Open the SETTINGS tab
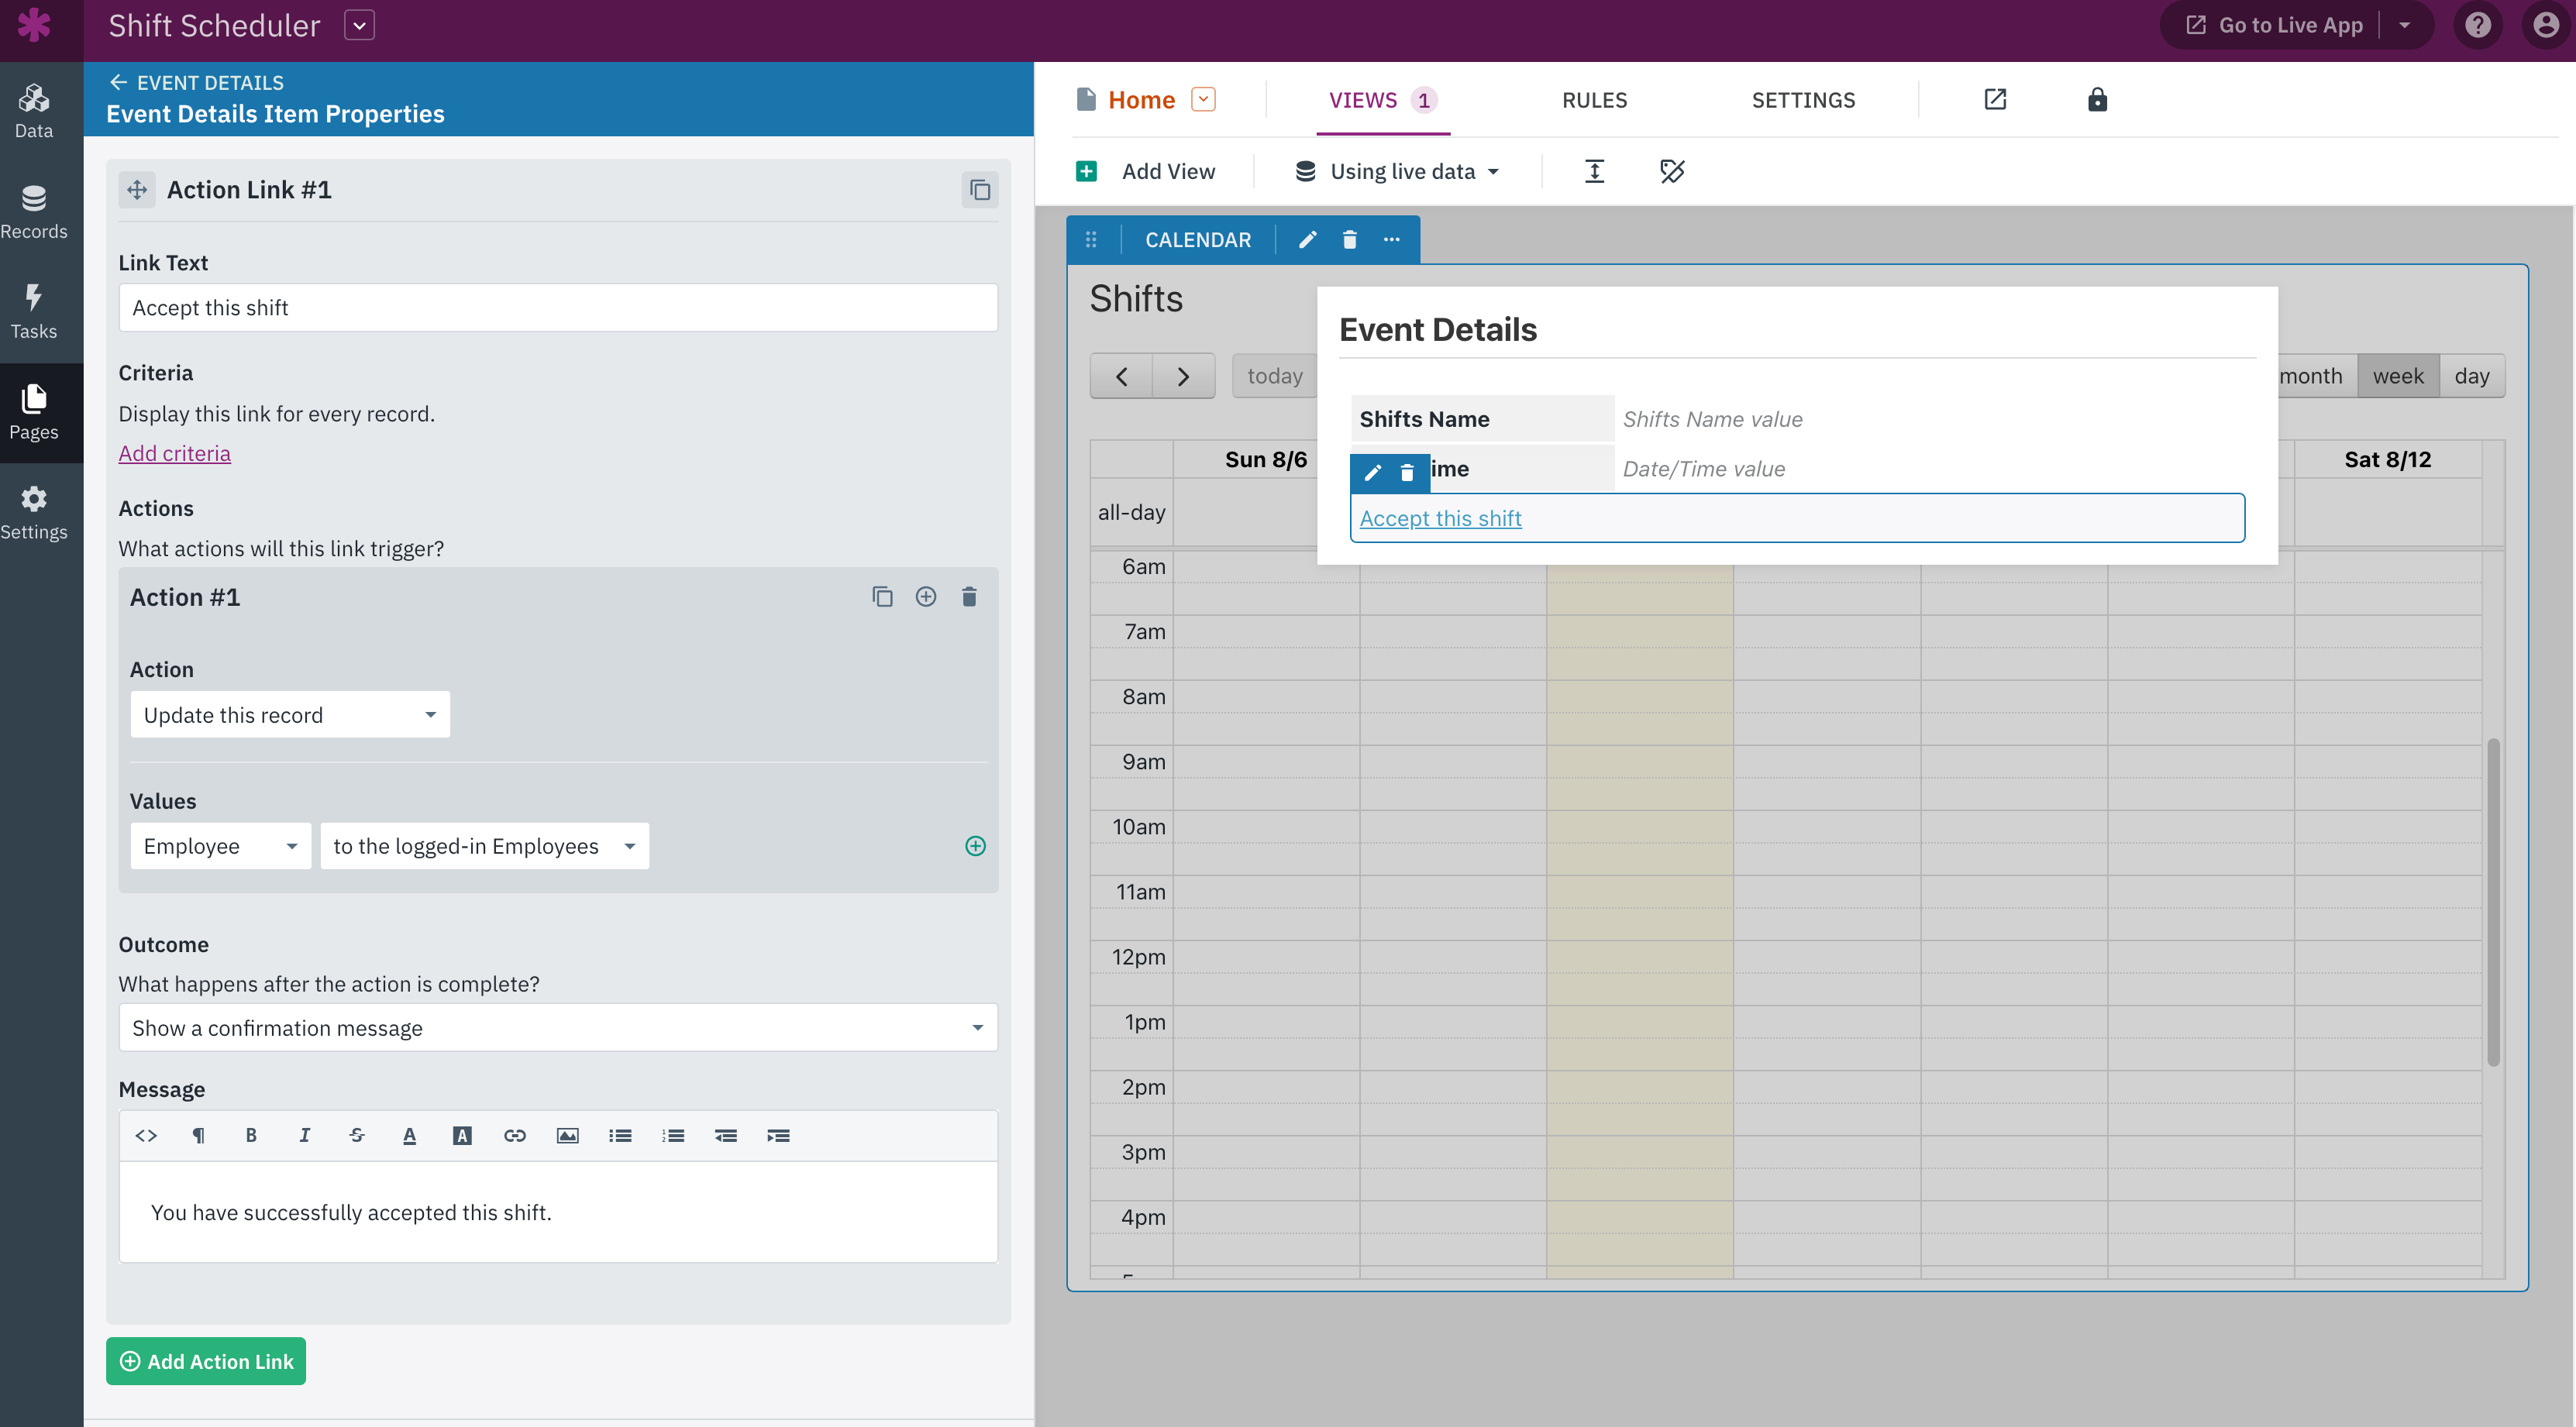Image resolution: width=2576 pixels, height=1427 pixels. coord(1803,100)
